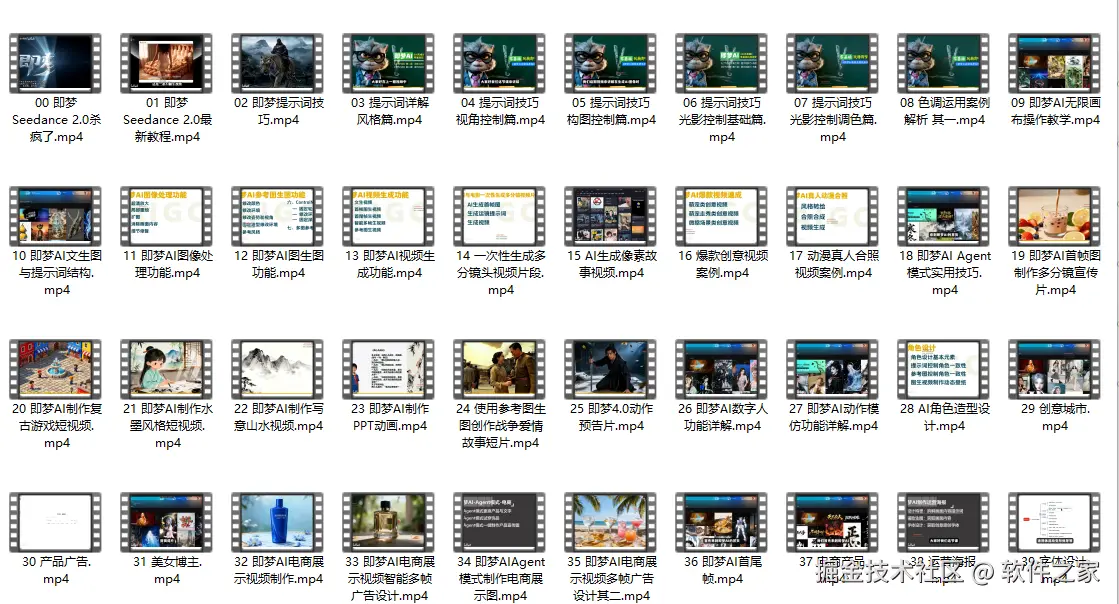Image resolution: width=1119 pixels, height=604 pixels.
Task: Click filename '15 AI生成像素故事视频.mp4'
Action: click(x=612, y=264)
